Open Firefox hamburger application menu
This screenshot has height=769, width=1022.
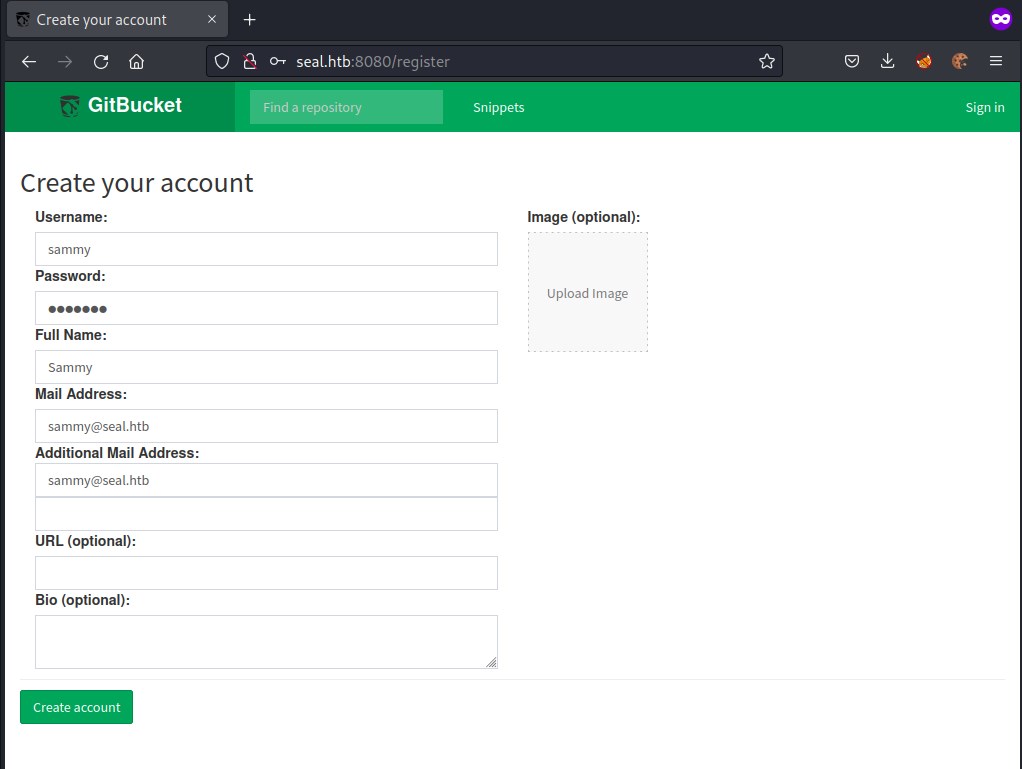click(x=995, y=62)
